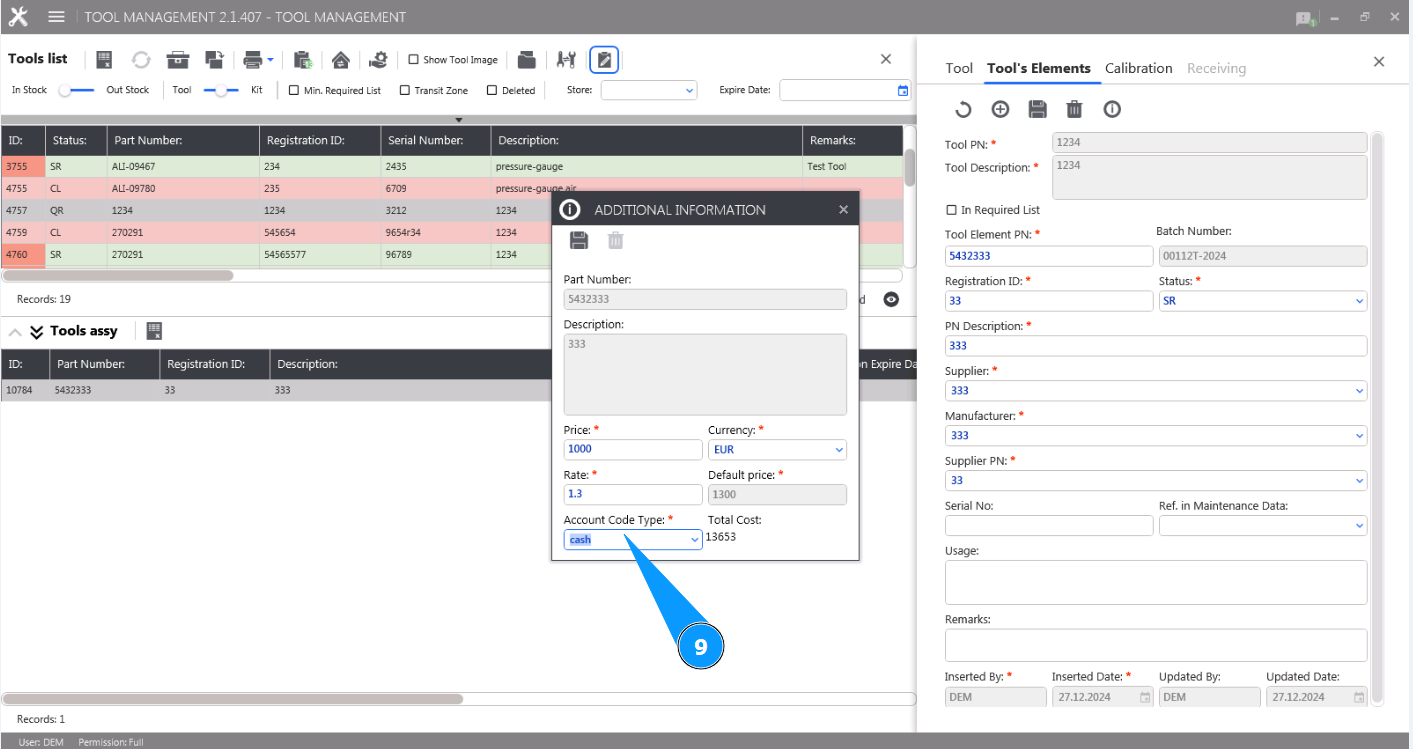Click the Tool Element PN field
The image size is (1413, 749).
click(1049, 255)
